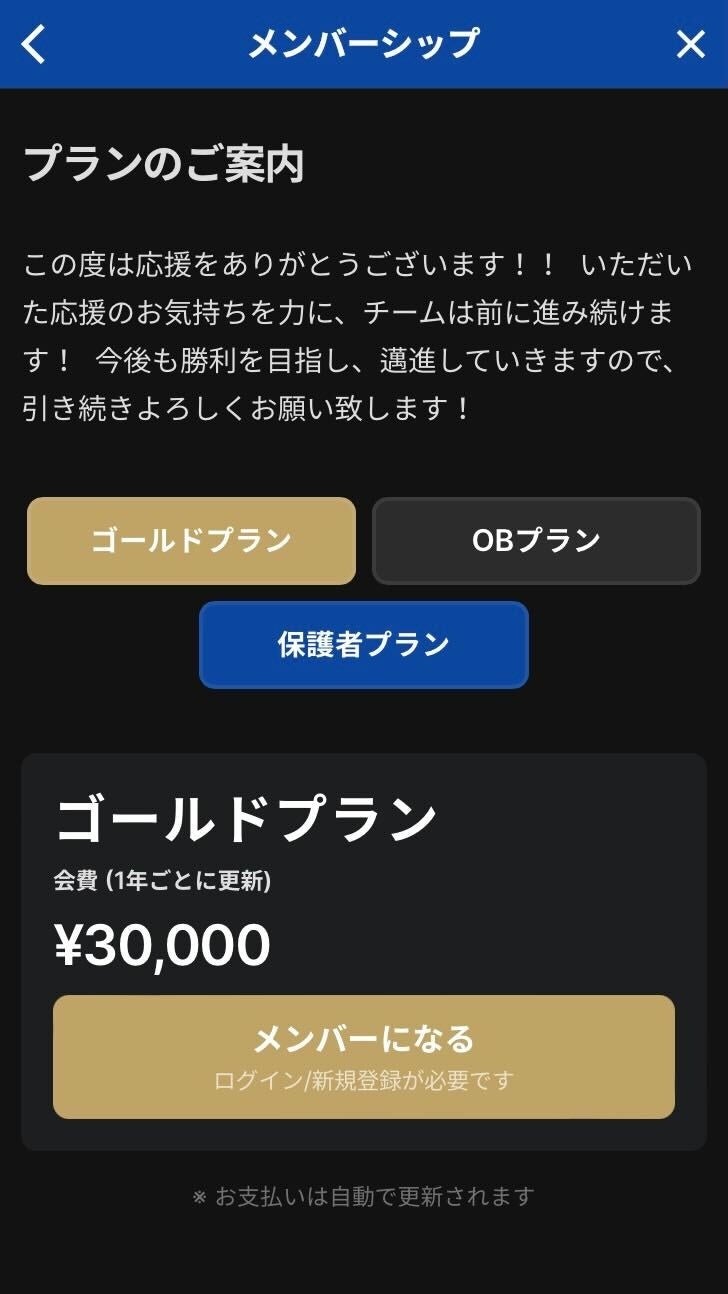
Task: Select the ゴールドプラン plan tab
Action: point(191,541)
